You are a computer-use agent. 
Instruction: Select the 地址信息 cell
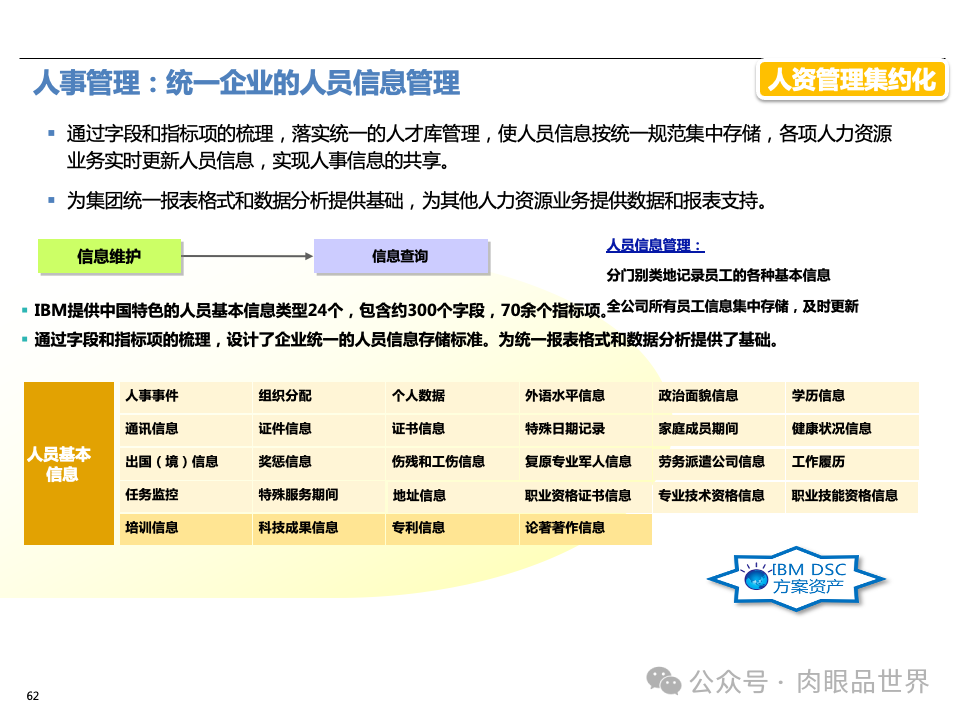[x=452, y=496]
